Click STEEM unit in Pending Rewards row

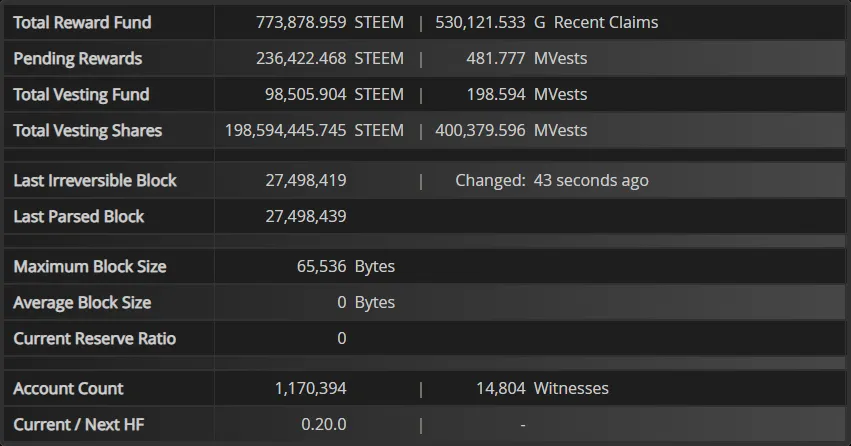[x=379, y=58]
